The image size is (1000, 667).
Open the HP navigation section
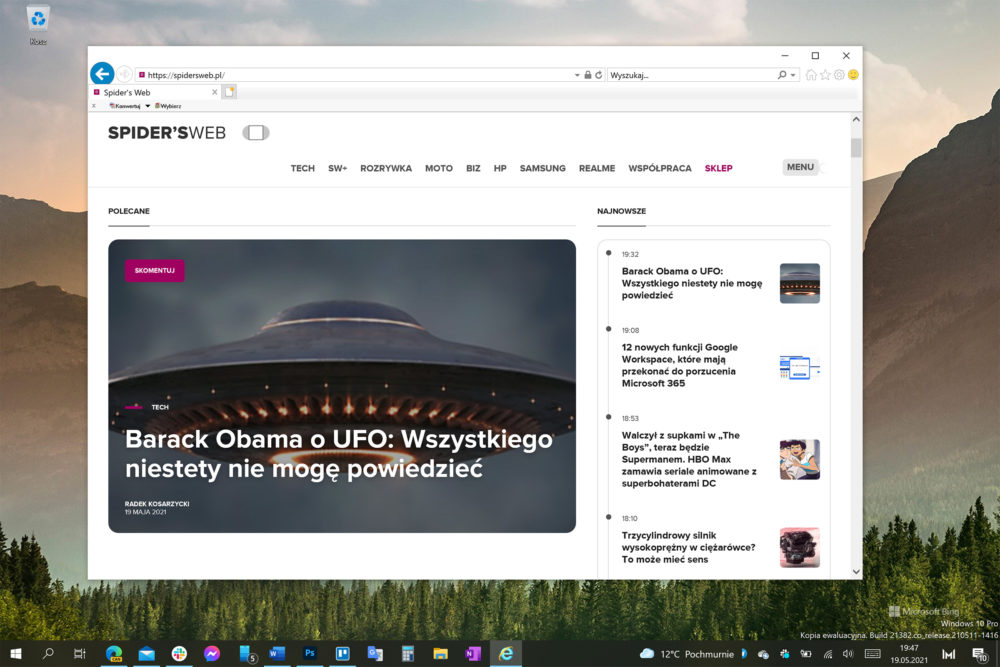coord(500,168)
